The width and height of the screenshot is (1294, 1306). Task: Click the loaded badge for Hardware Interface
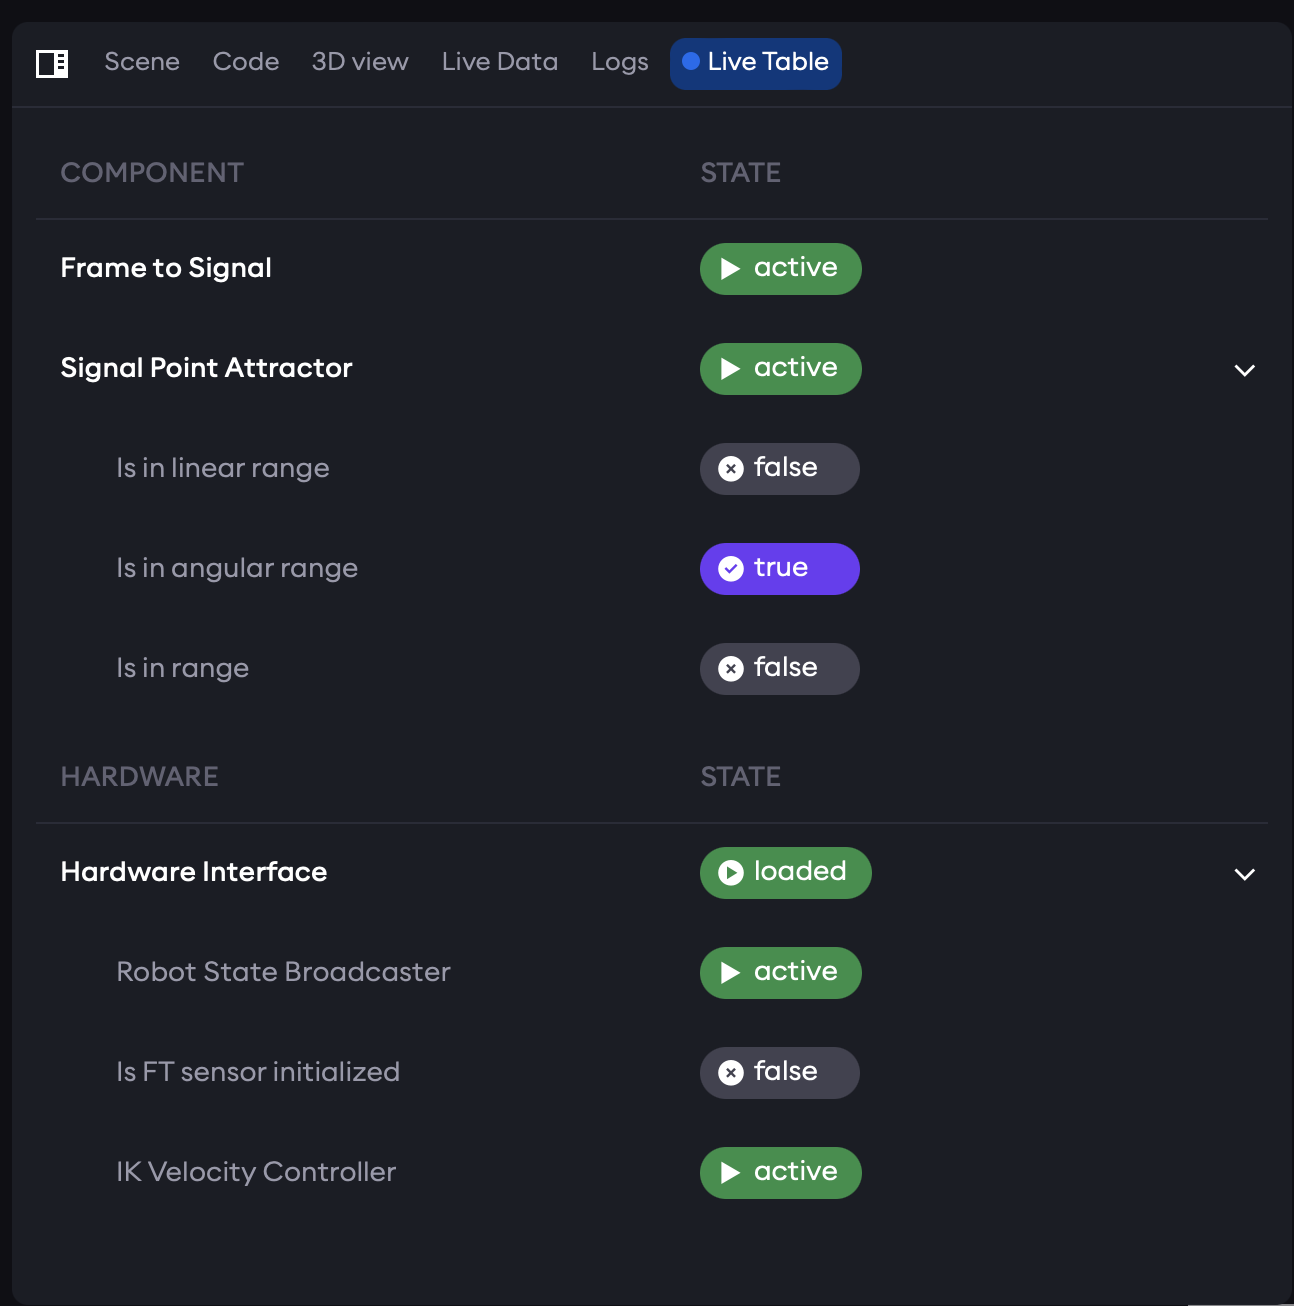tap(785, 873)
